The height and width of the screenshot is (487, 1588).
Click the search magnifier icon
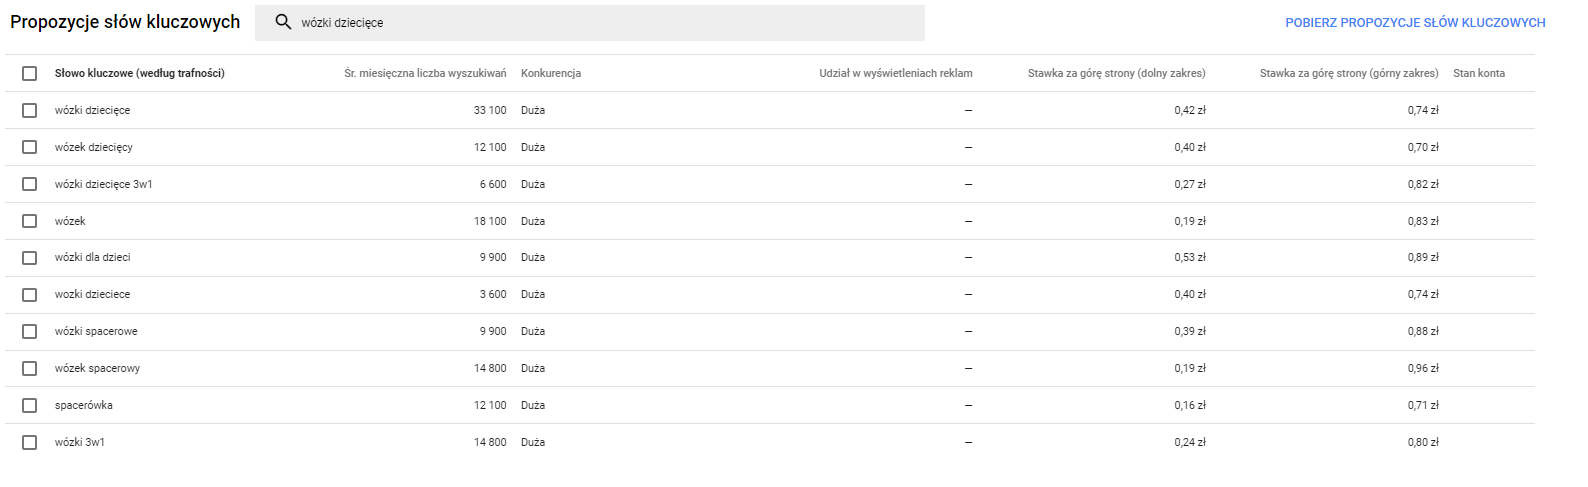click(283, 22)
